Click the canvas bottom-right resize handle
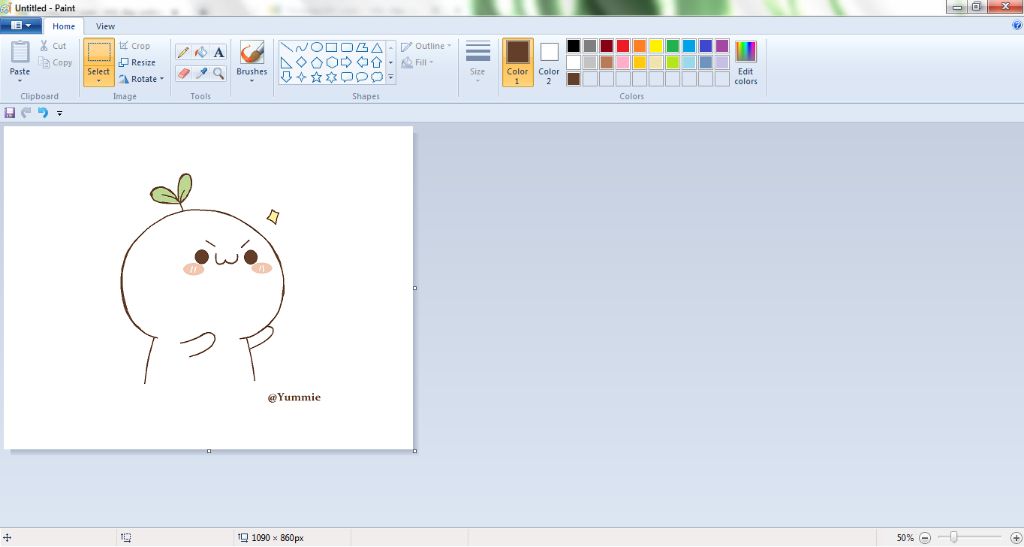The width and height of the screenshot is (1024, 547). pos(415,451)
